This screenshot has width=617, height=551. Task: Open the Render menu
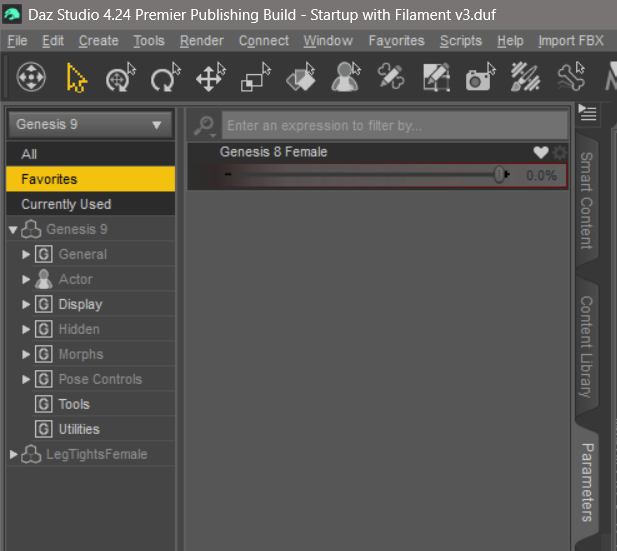201,41
